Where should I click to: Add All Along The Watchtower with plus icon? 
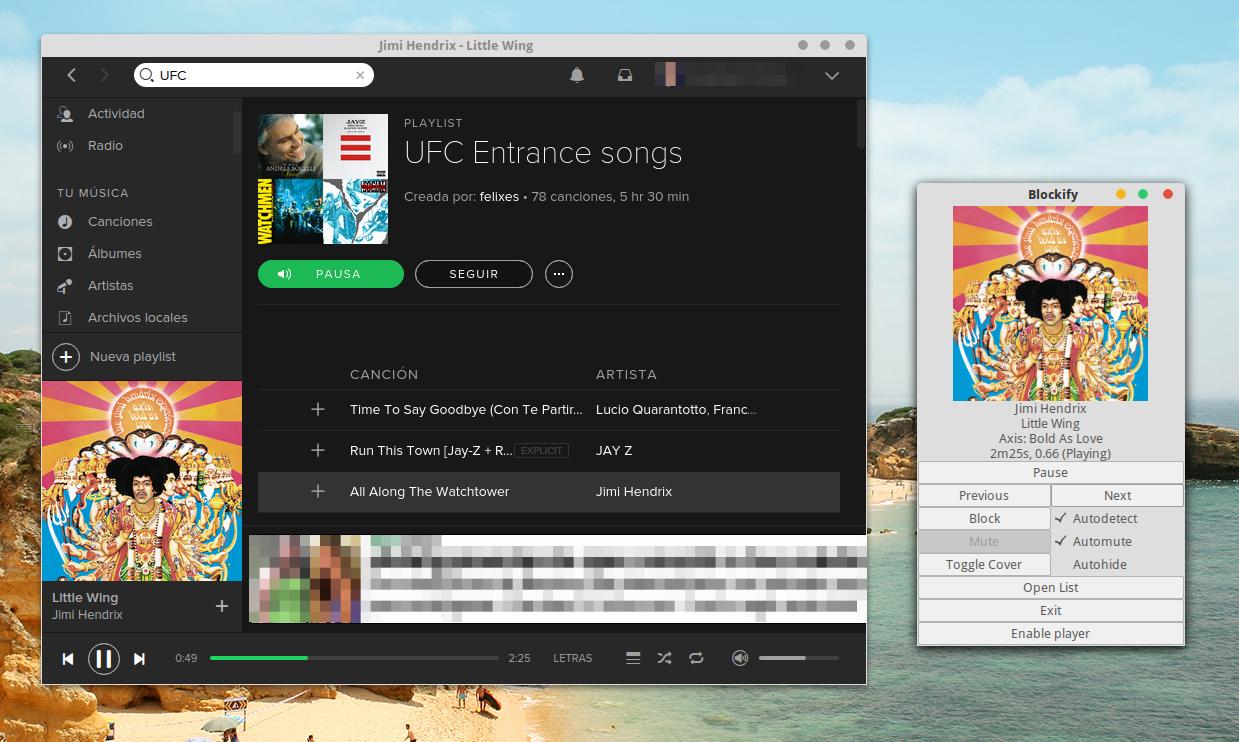click(x=317, y=491)
